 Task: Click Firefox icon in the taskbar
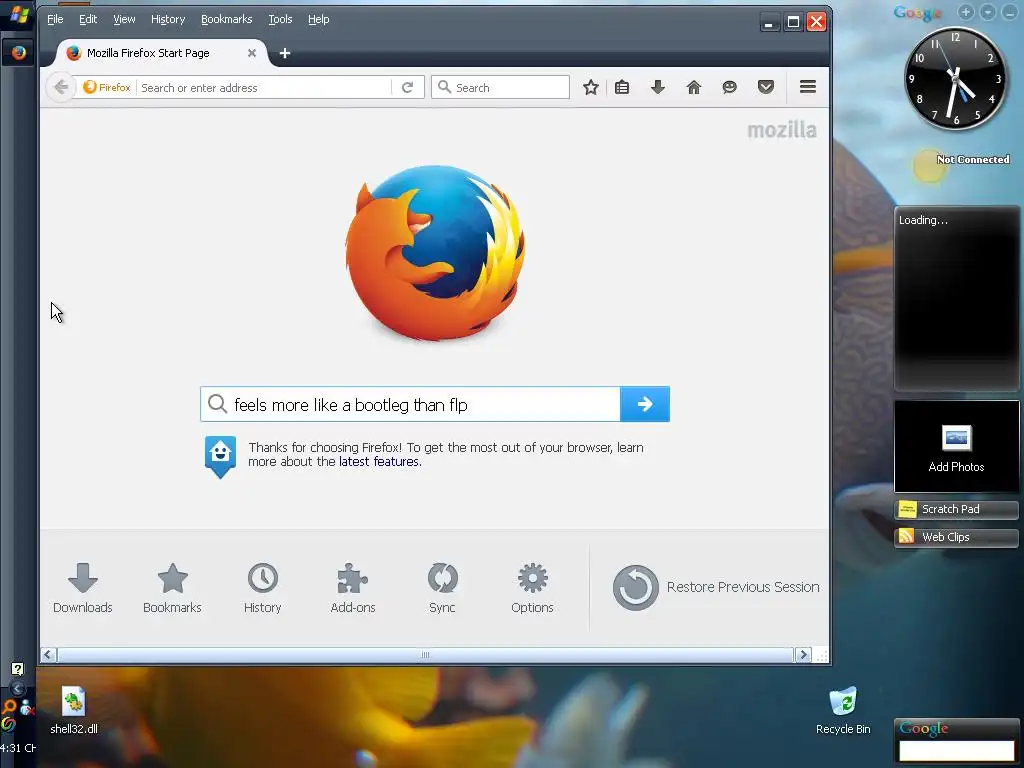tap(18, 52)
